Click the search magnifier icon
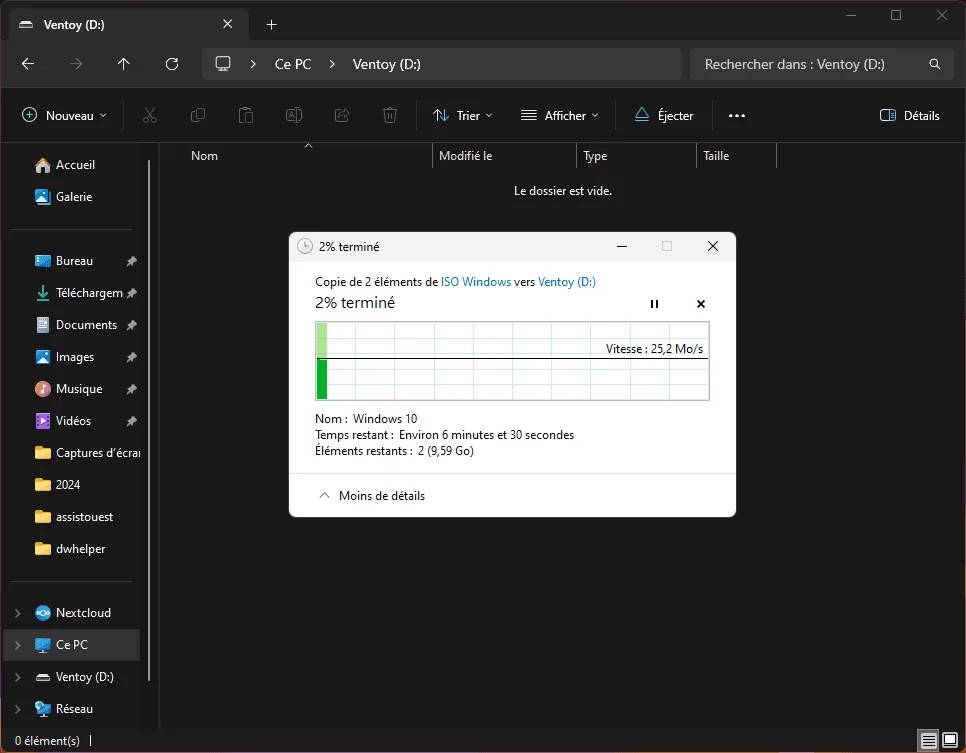Viewport: 966px width, 753px height. coord(935,64)
